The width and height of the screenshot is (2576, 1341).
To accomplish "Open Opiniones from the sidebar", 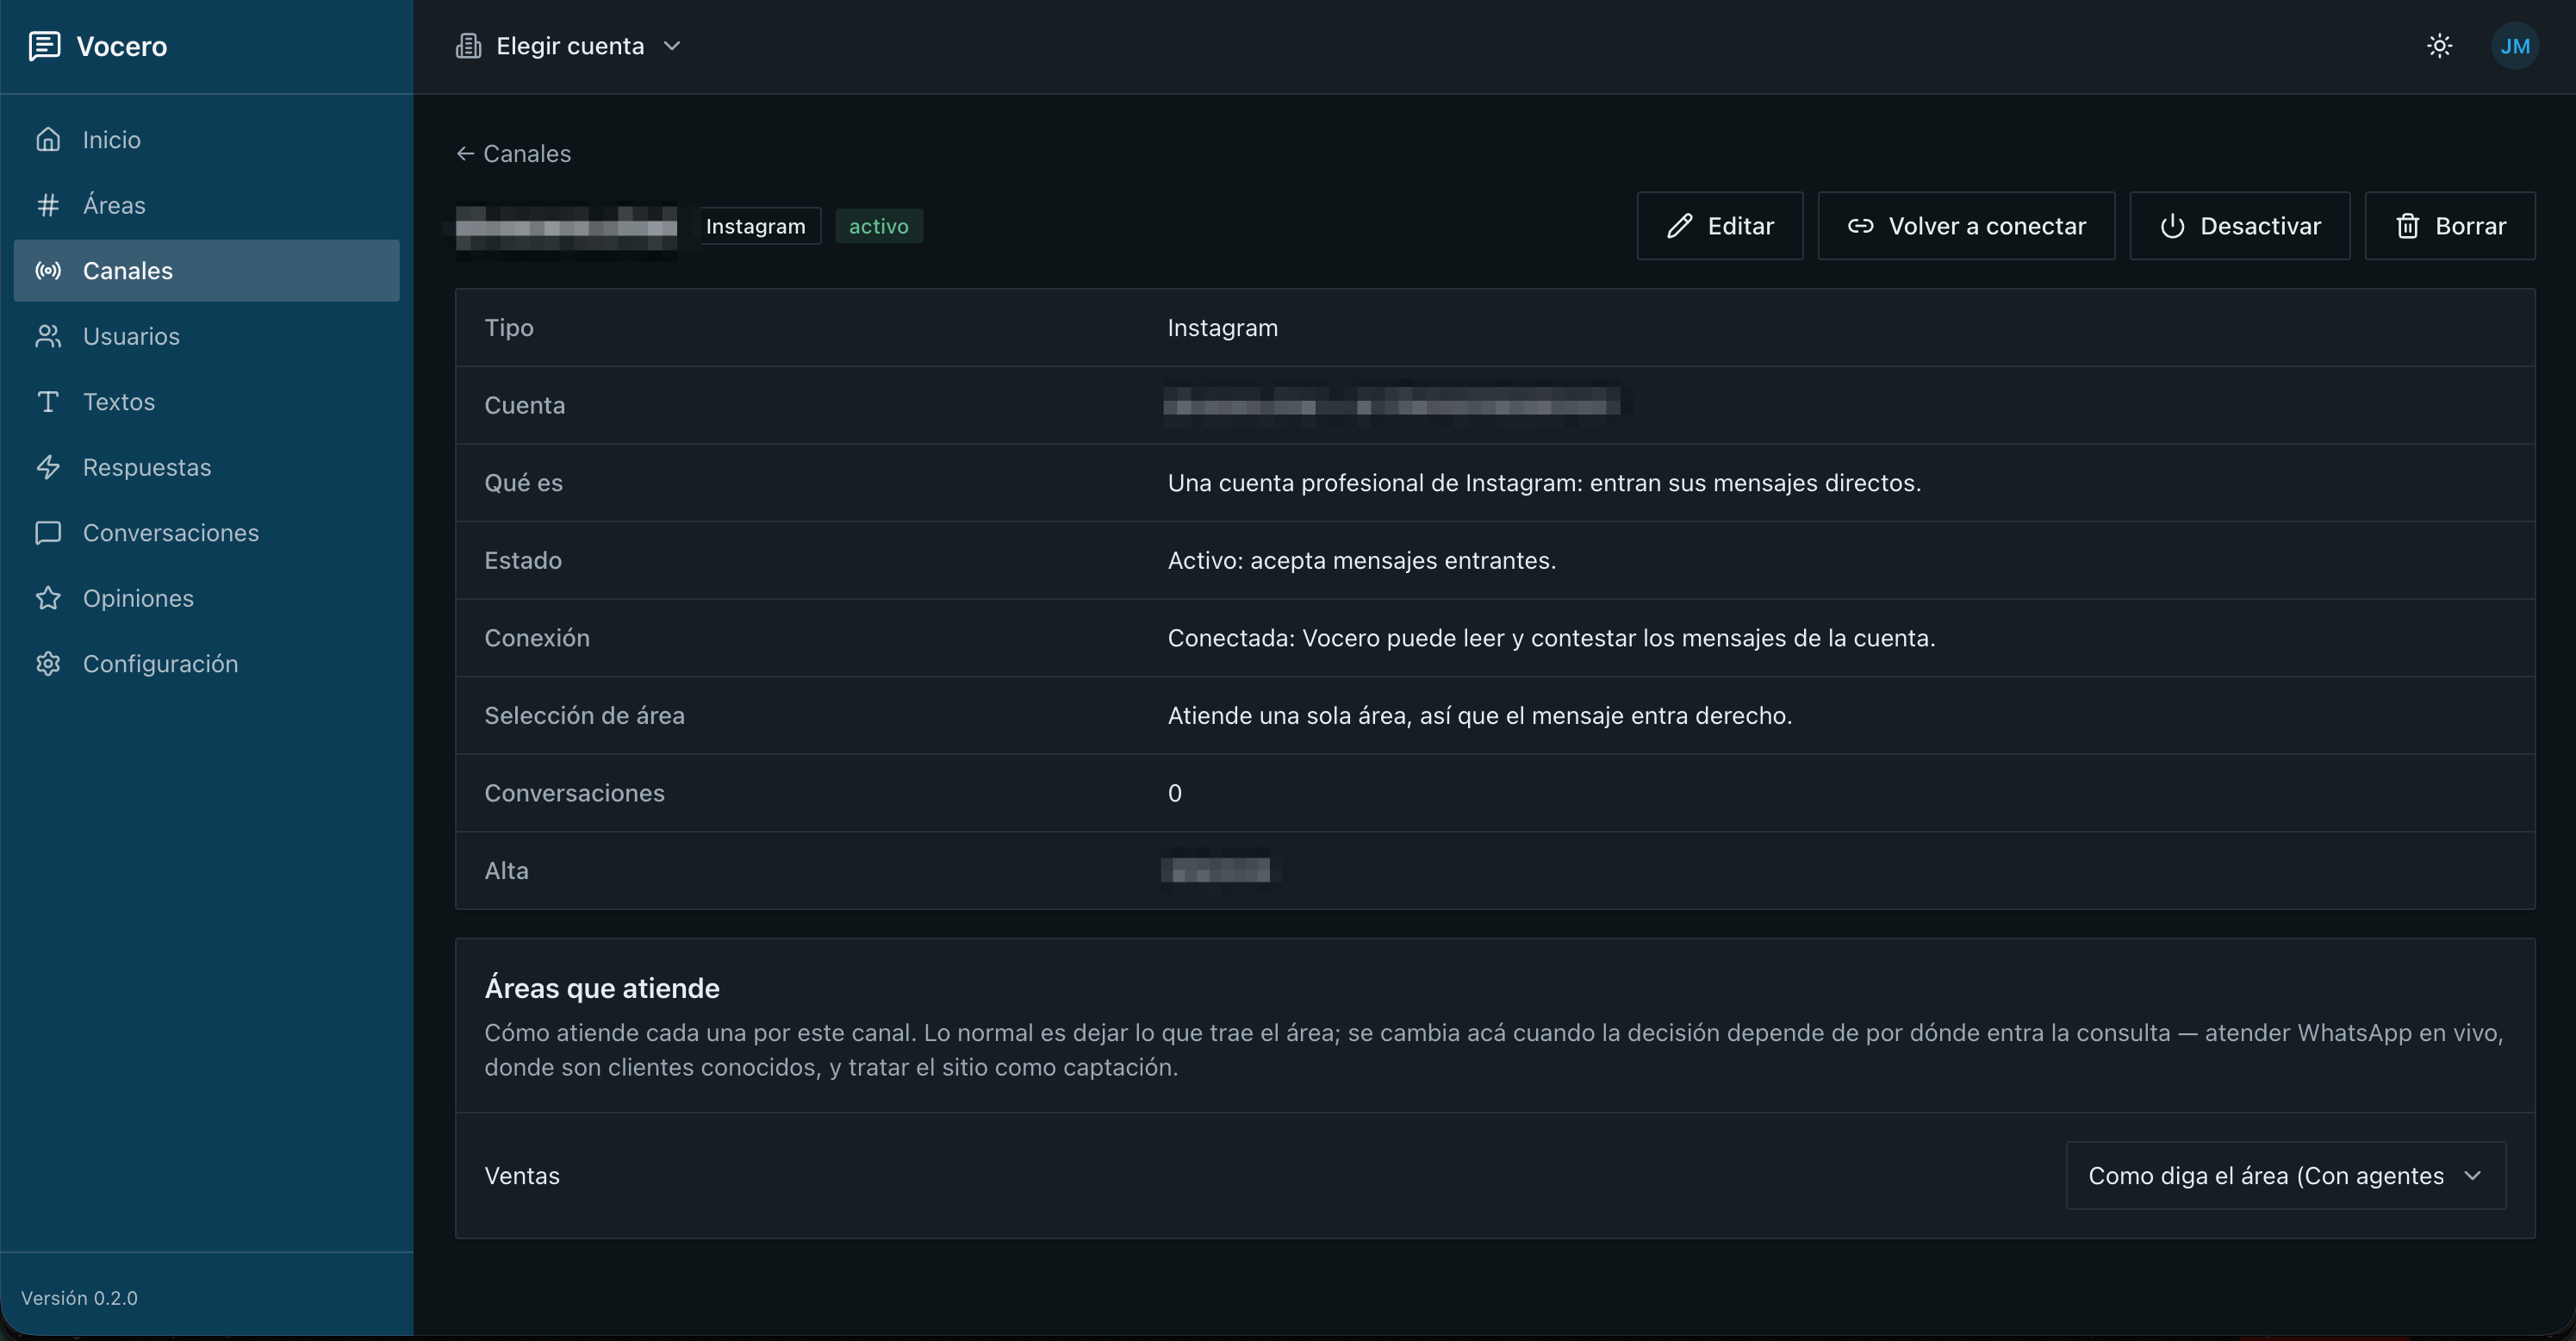I will coord(207,598).
